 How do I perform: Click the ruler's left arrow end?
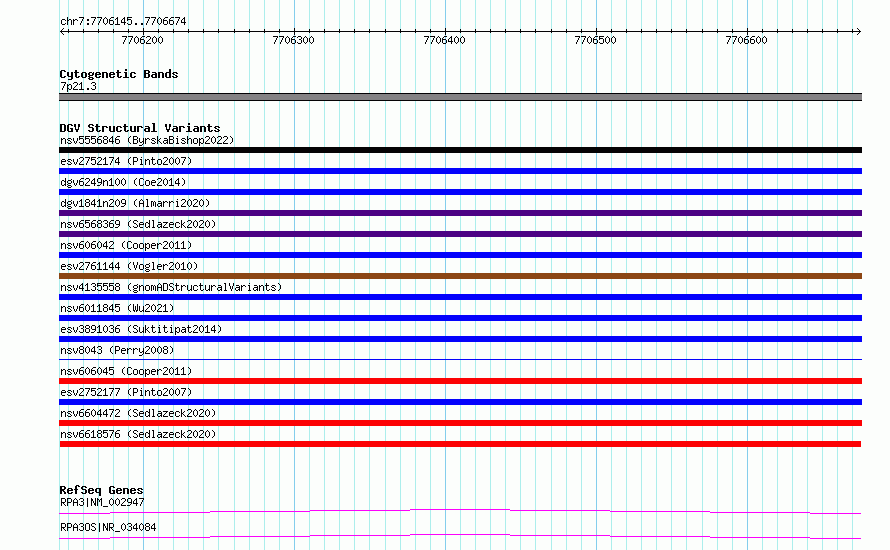(x=62, y=32)
